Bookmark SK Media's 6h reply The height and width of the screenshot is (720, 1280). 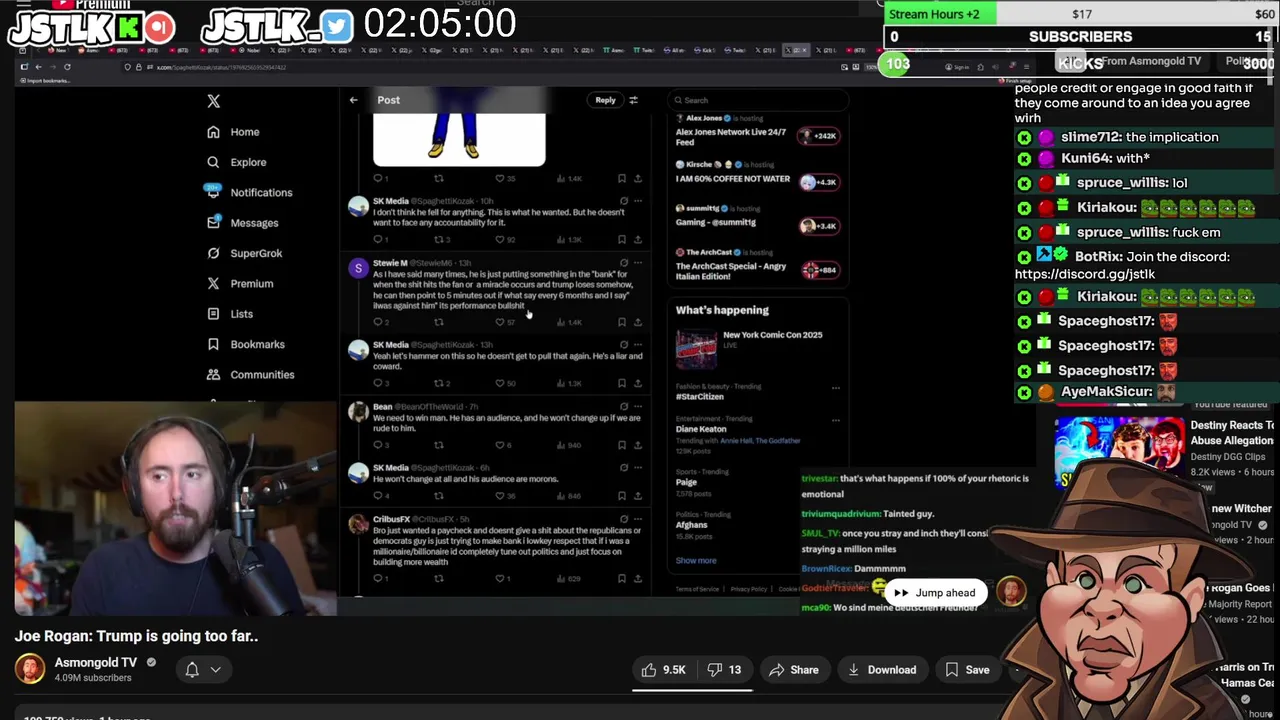(x=622, y=496)
